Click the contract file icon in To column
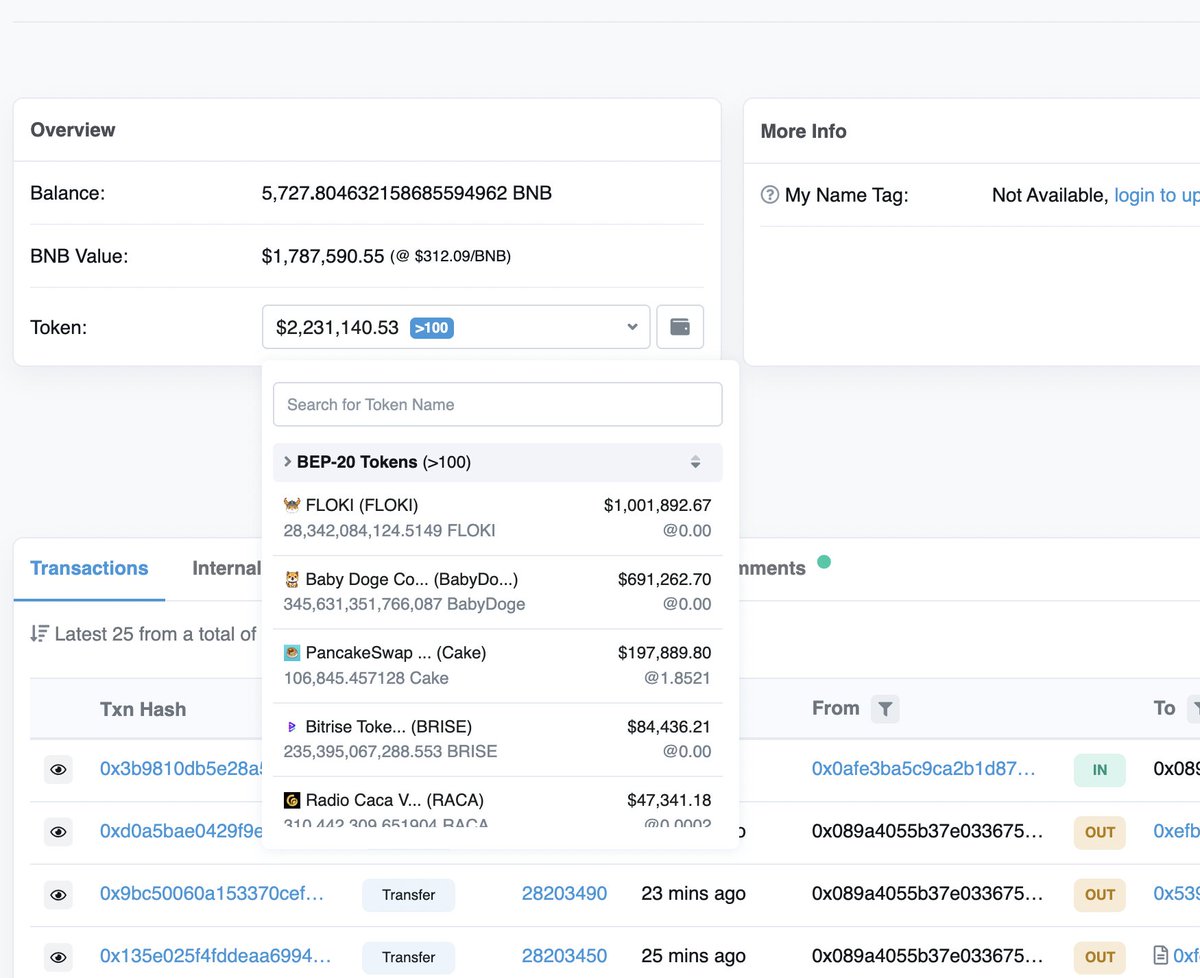 (x=1161, y=955)
